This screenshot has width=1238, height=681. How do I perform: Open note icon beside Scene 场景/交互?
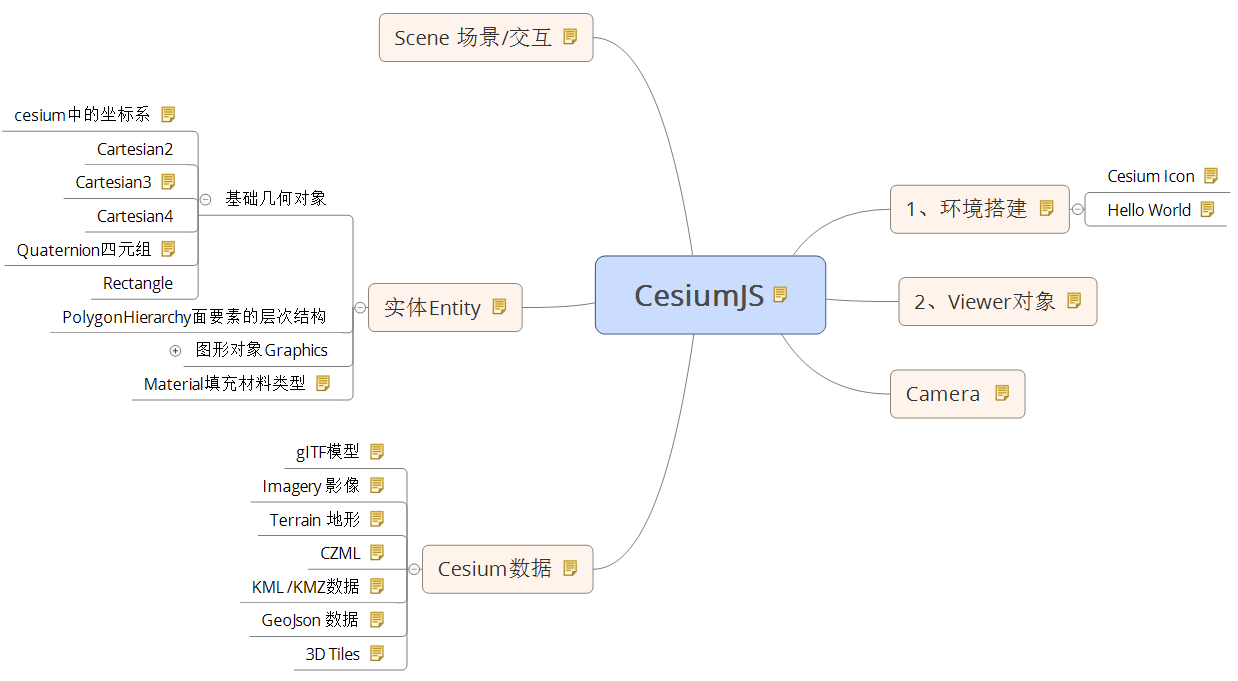point(570,37)
